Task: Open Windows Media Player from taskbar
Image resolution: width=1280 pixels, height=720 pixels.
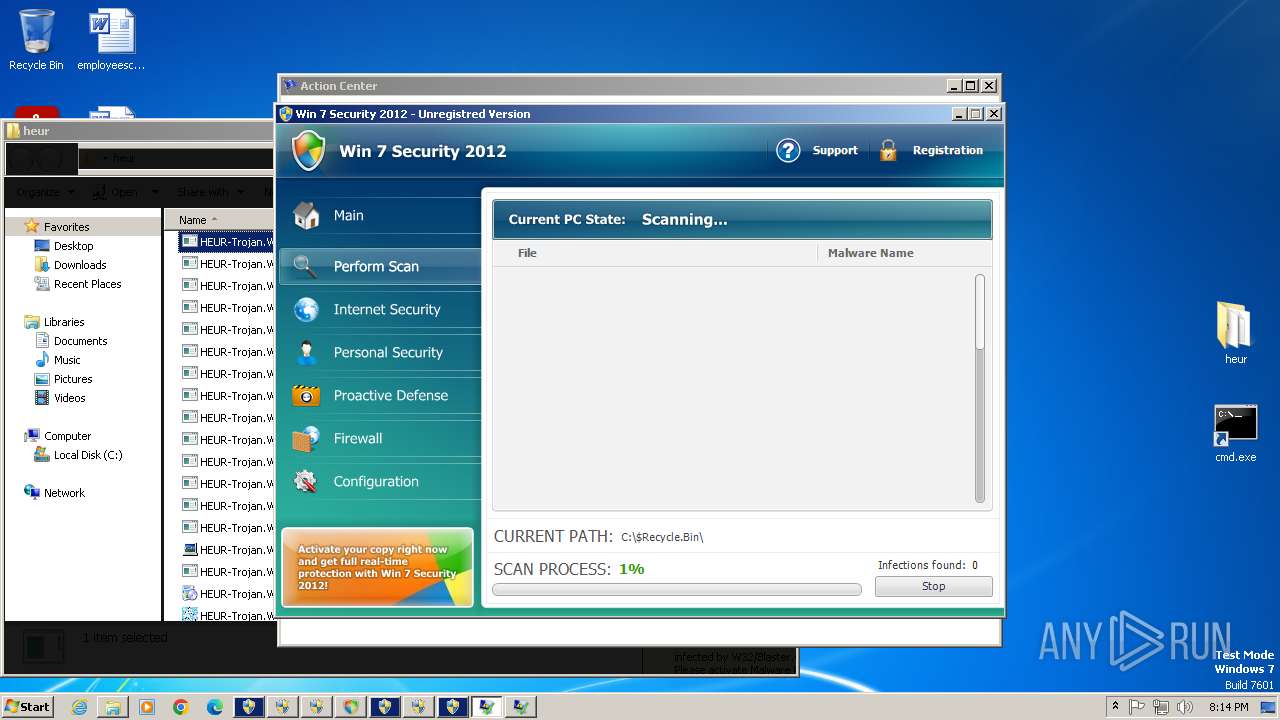Action: pyautogui.click(x=147, y=707)
